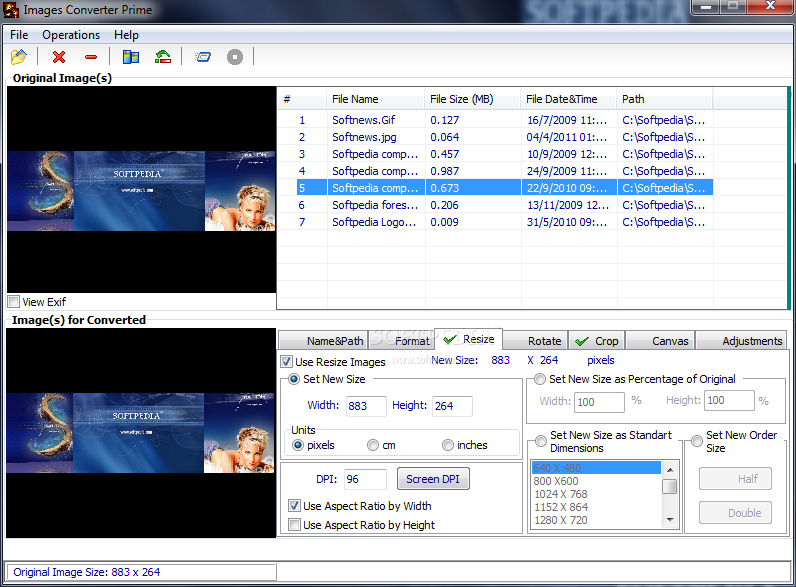Select Softnews.jpg file row

tap(495, 137)
